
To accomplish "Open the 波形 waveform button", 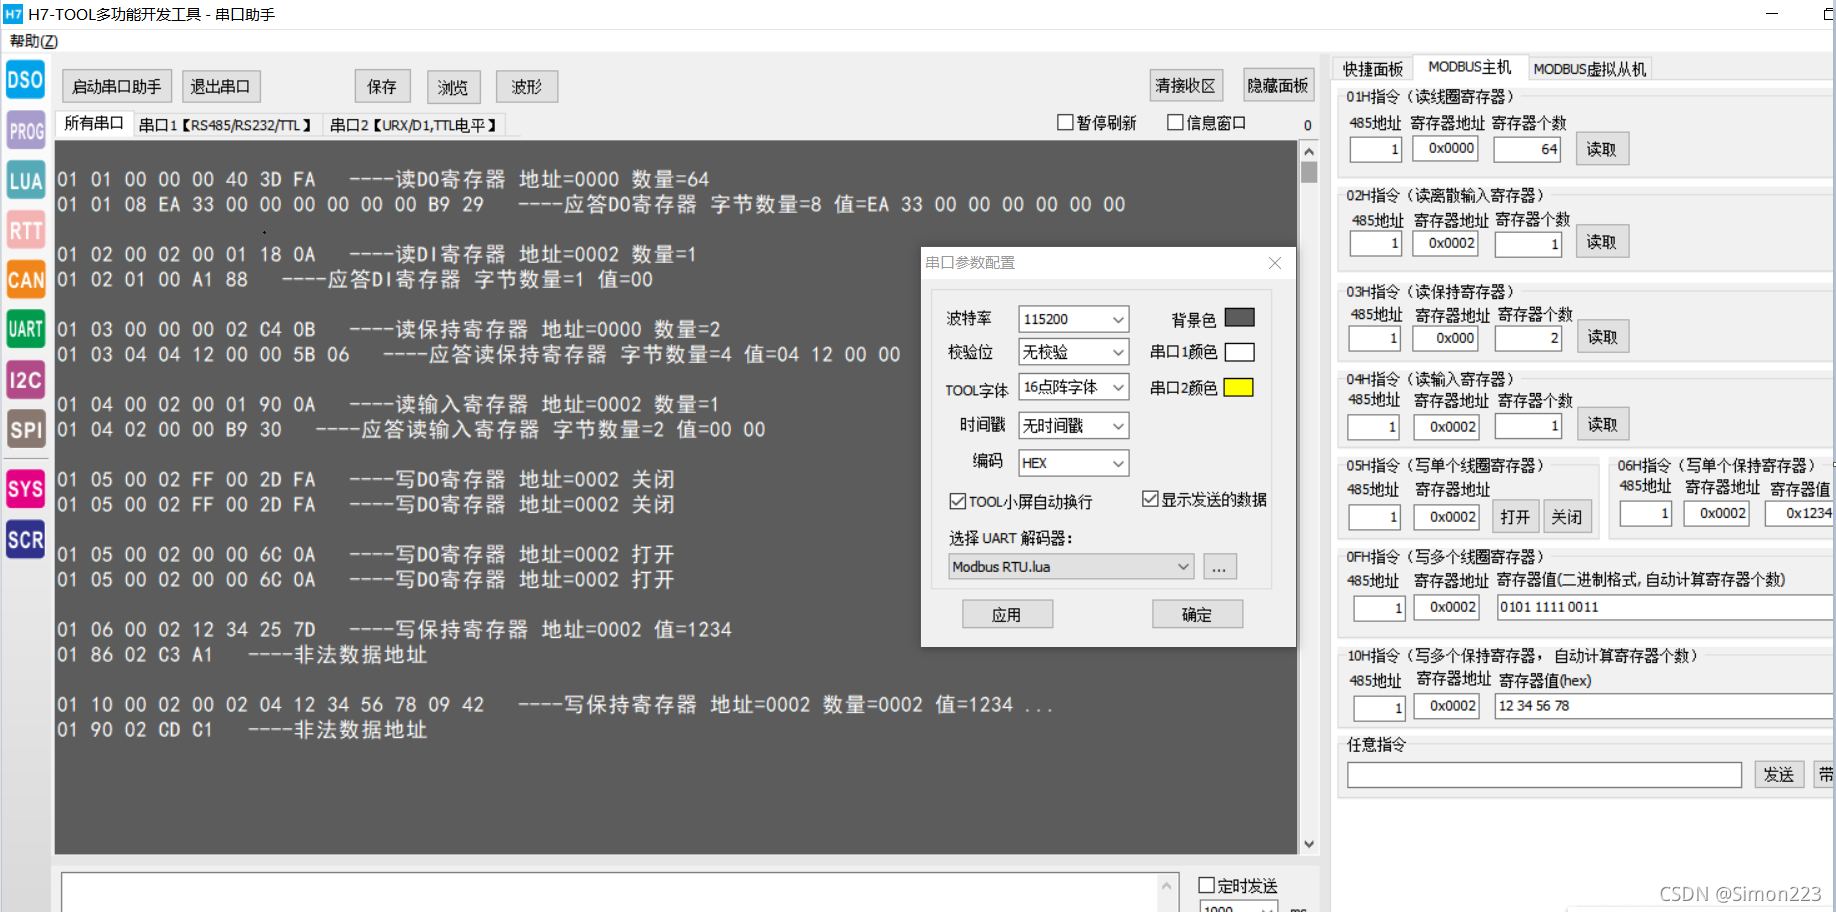I will [527, 87].
